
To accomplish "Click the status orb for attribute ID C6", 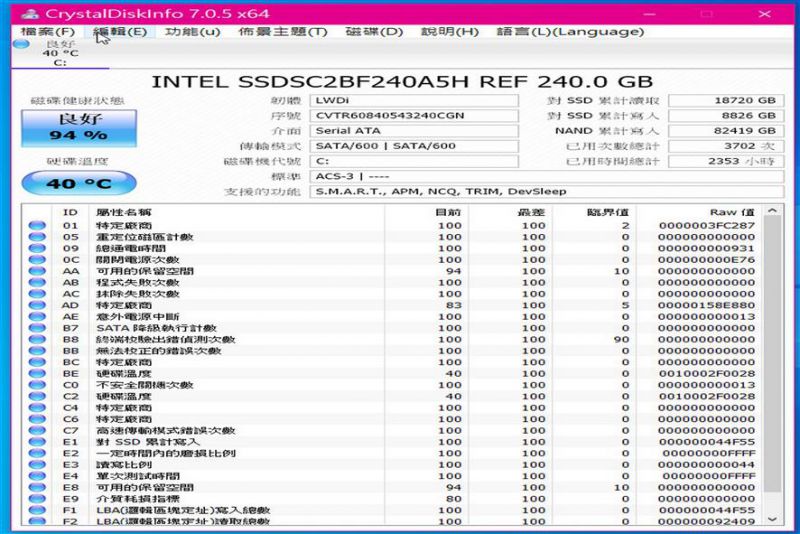I will [37, 419].
